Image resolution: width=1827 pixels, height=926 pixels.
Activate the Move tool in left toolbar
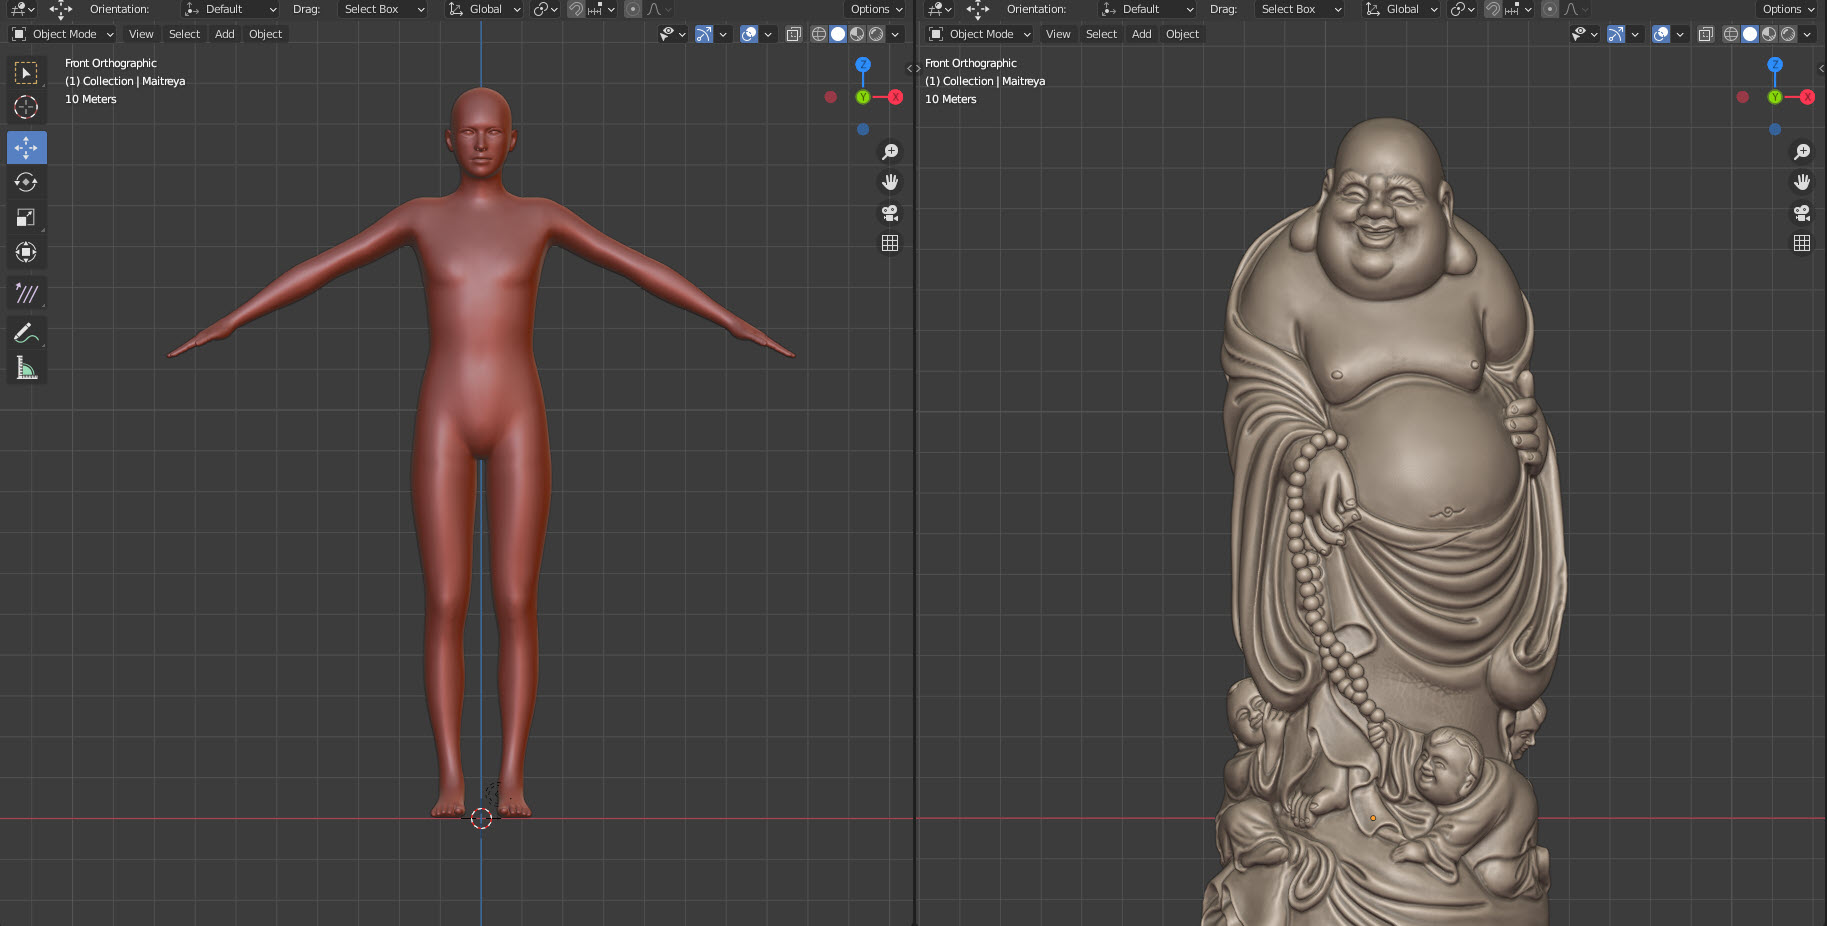pyautogui.click(x=26, y=148)
